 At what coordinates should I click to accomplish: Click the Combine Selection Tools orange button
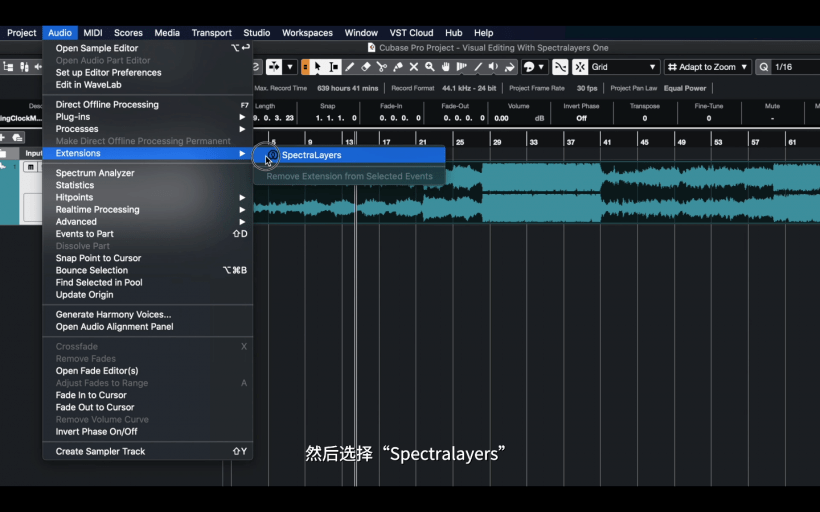click(x=305, y=67)
